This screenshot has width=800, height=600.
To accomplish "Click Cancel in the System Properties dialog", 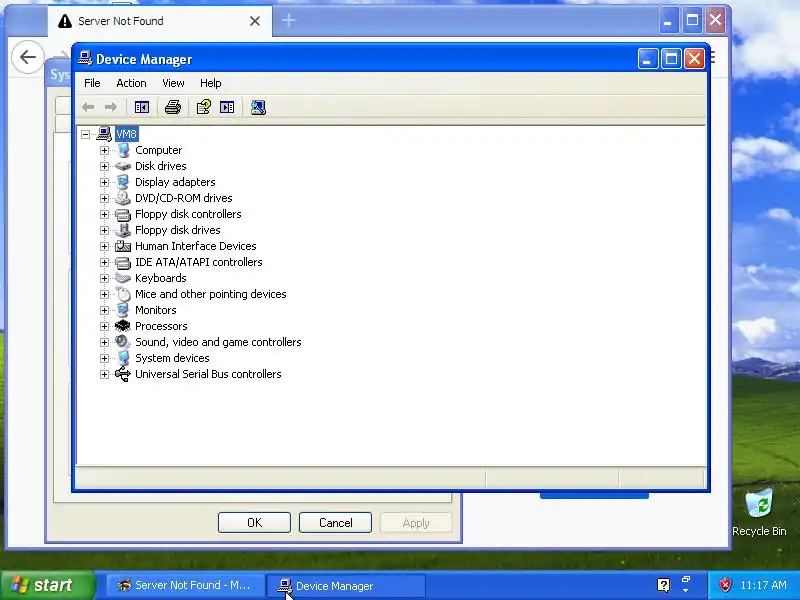I will (335, 522).
